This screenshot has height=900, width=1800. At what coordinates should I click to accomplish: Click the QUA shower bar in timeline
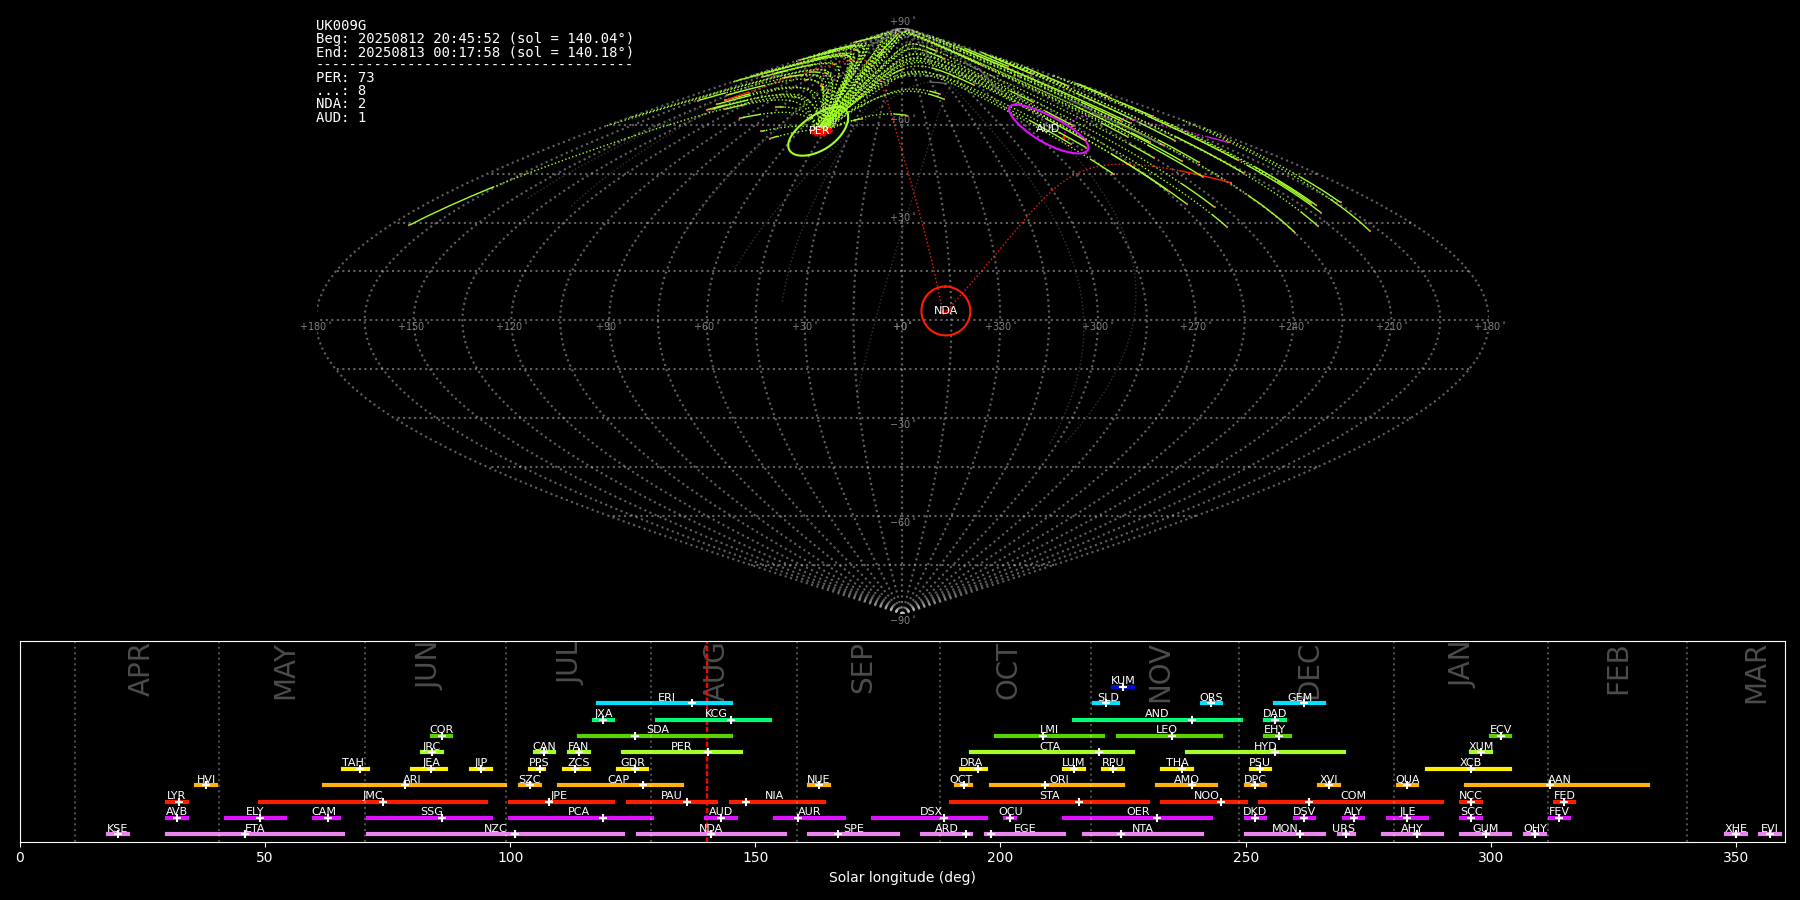tap(1407, 785)
